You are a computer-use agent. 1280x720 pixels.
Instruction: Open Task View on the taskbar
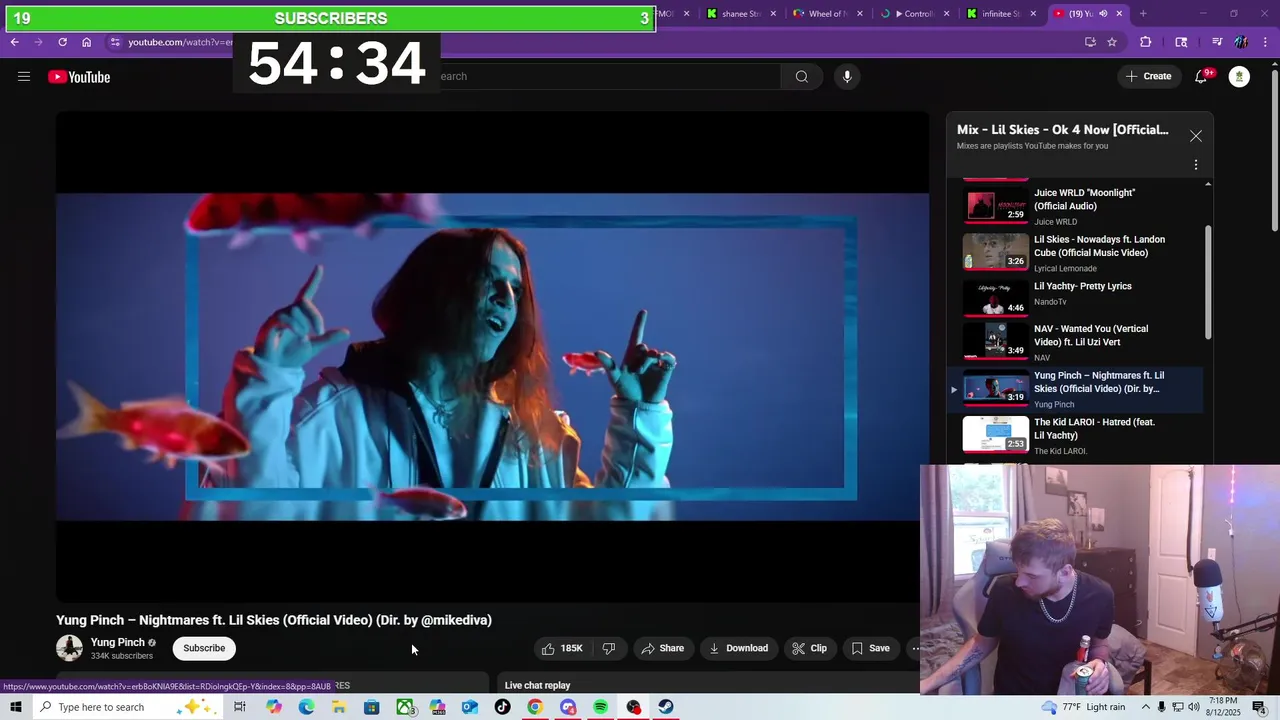tap(240, 707)
